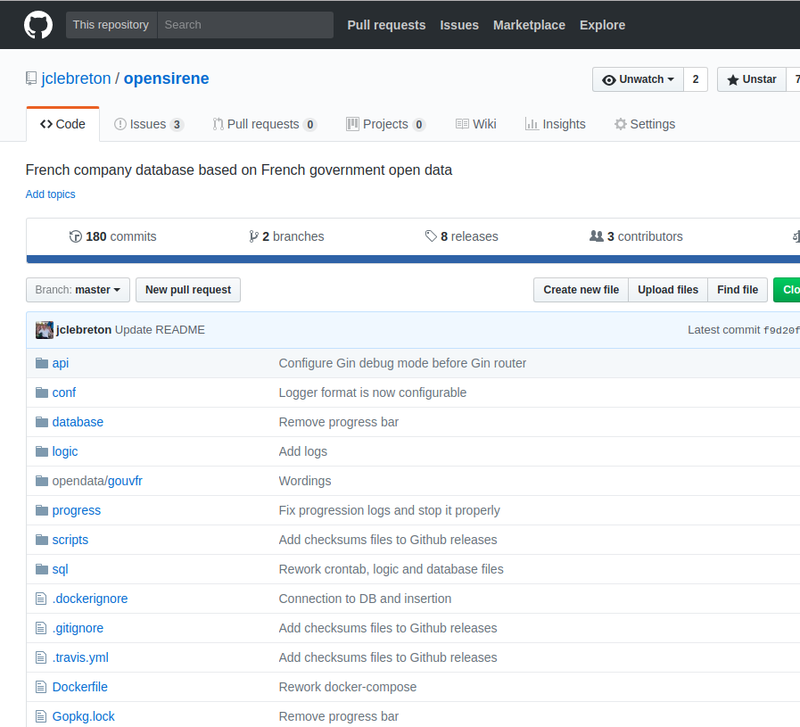
Task: Click the New pull request button
Action: 188,290
